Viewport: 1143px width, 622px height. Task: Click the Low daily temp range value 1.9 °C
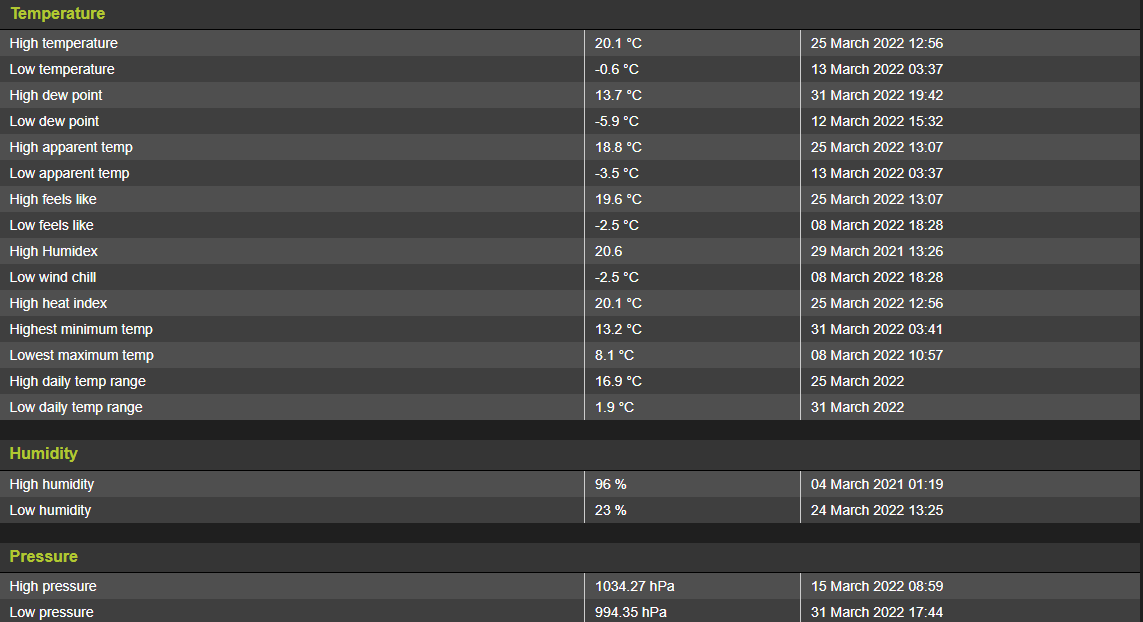pyautogui.click(x=614, y=407)
